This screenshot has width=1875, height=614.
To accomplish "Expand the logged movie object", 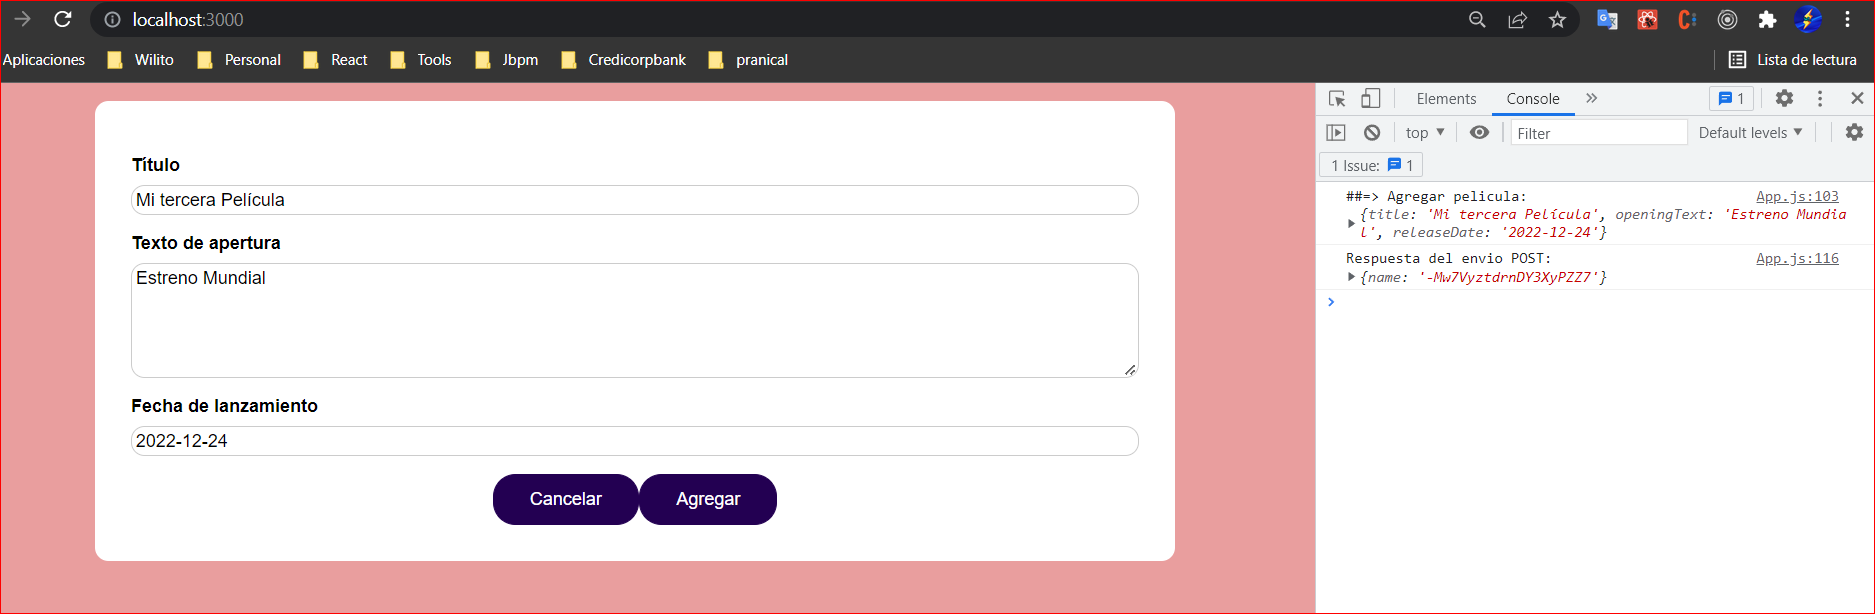I will [1352, 223].
